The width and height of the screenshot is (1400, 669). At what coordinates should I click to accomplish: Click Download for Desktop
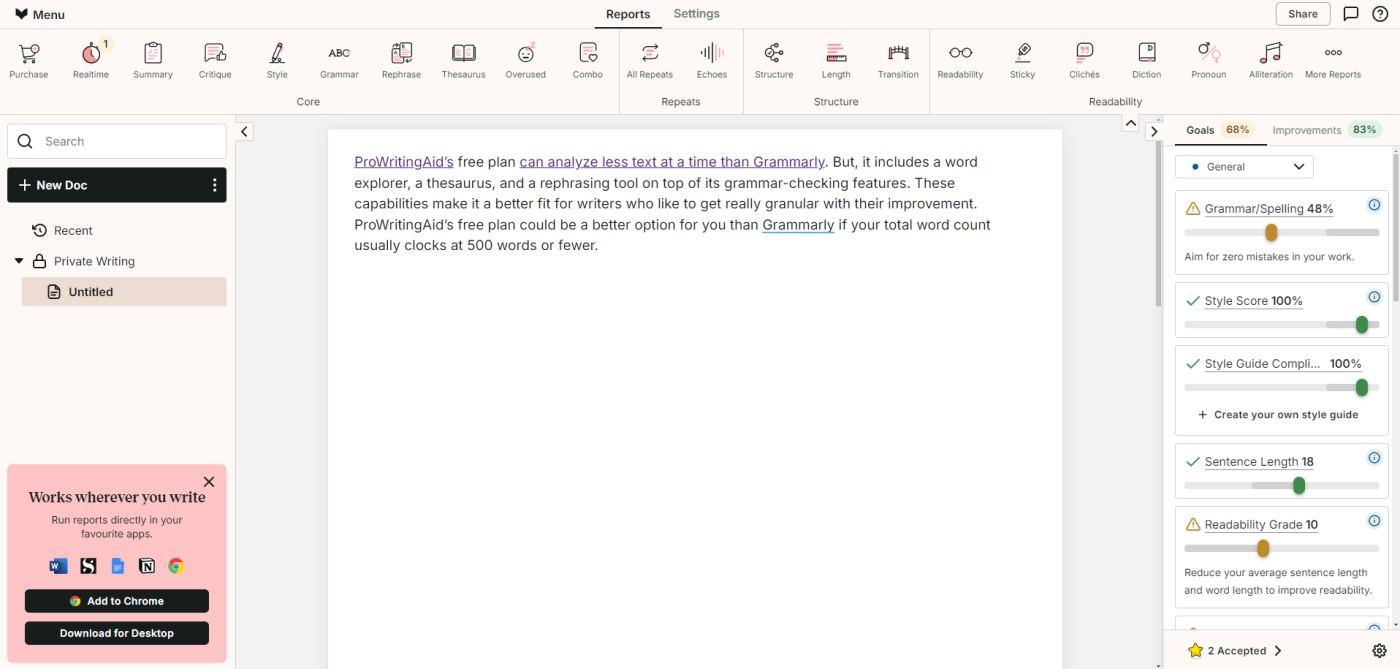pos(117,633)
